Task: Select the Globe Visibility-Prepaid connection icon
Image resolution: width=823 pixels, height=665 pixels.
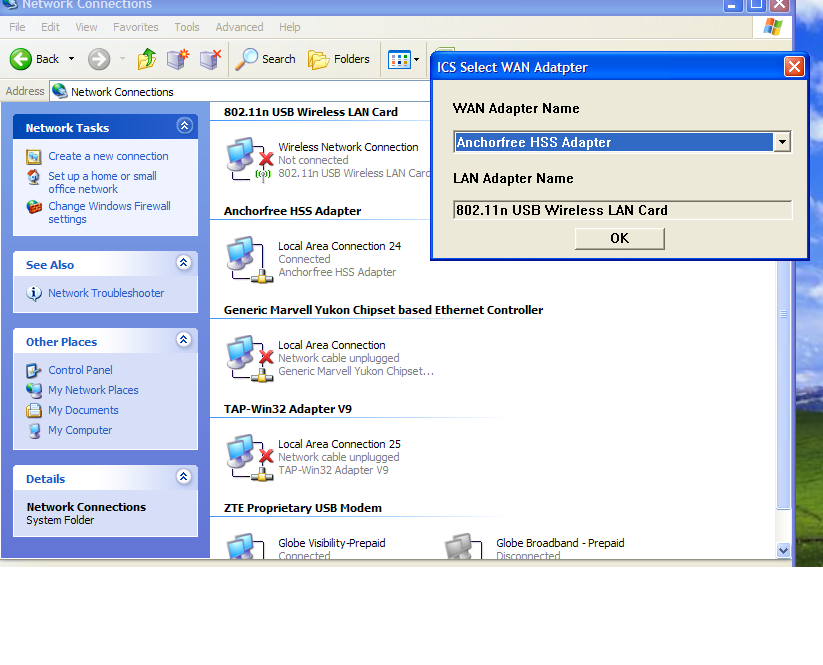Action: point(246,546)
